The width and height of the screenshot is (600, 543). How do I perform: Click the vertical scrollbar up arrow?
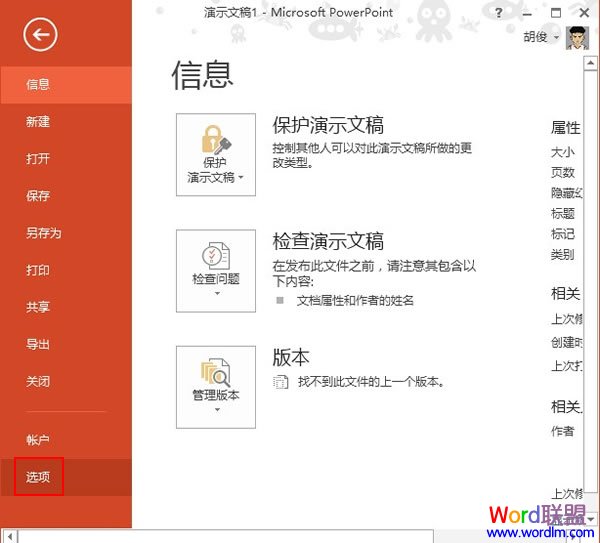click(x=590, y=63)
